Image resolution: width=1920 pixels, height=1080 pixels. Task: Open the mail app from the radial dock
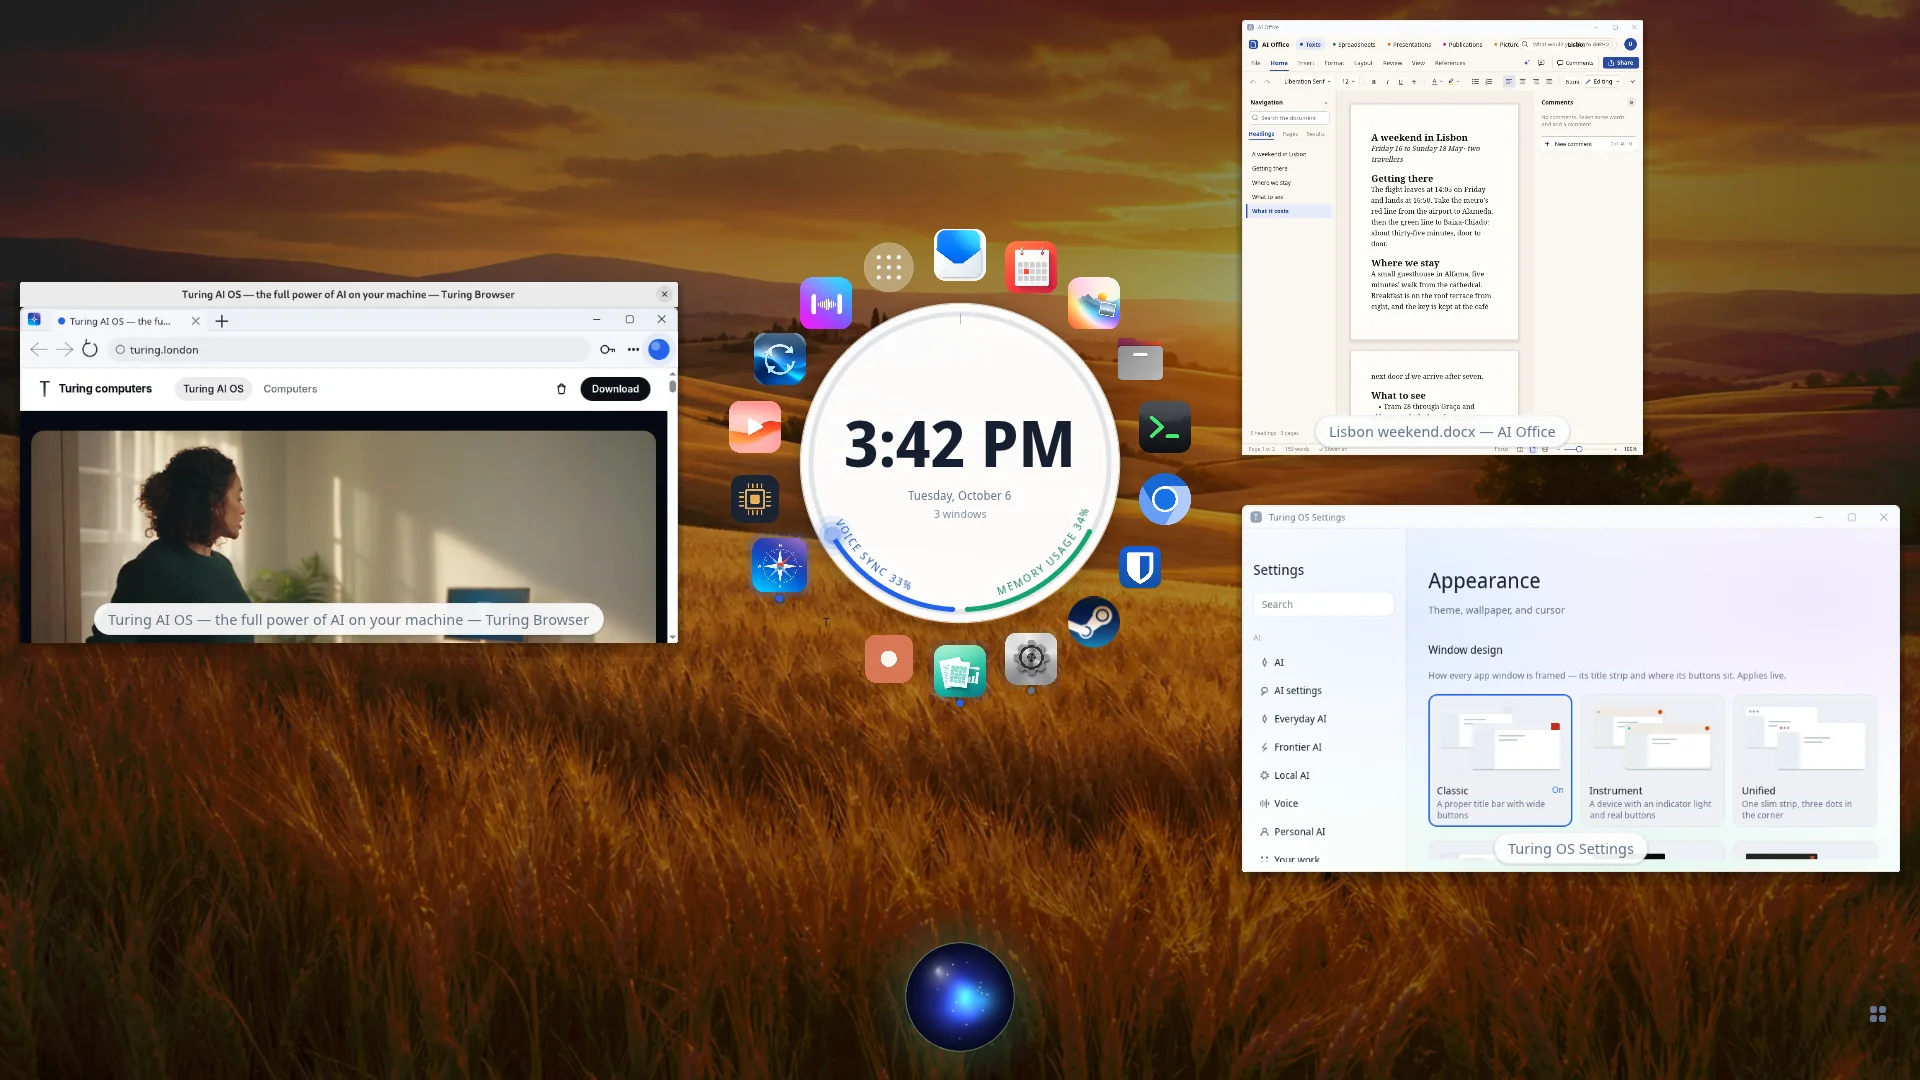[x=960, y=255]
